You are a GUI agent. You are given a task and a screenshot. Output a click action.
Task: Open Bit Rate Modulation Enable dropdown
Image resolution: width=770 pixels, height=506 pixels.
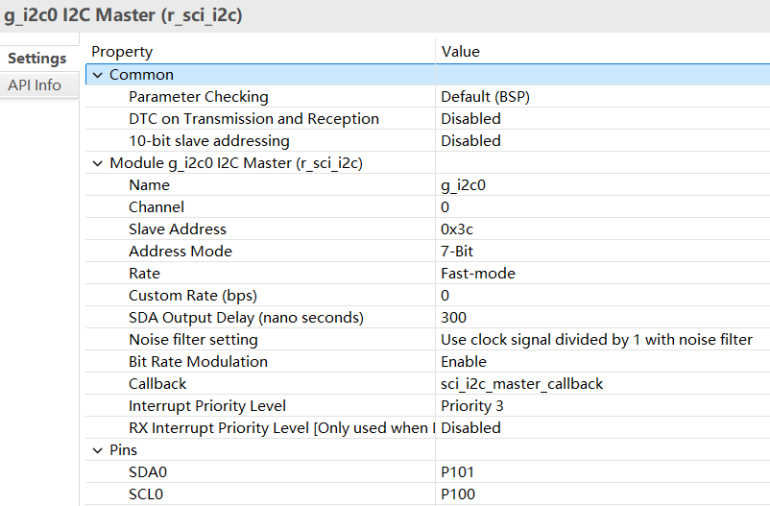pos(464,362)
